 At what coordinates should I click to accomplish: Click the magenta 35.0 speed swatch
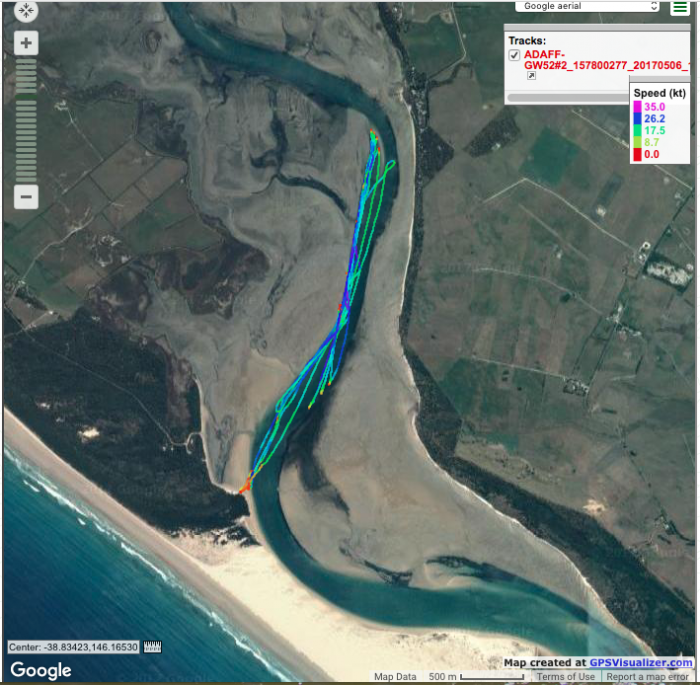[637, 107]
